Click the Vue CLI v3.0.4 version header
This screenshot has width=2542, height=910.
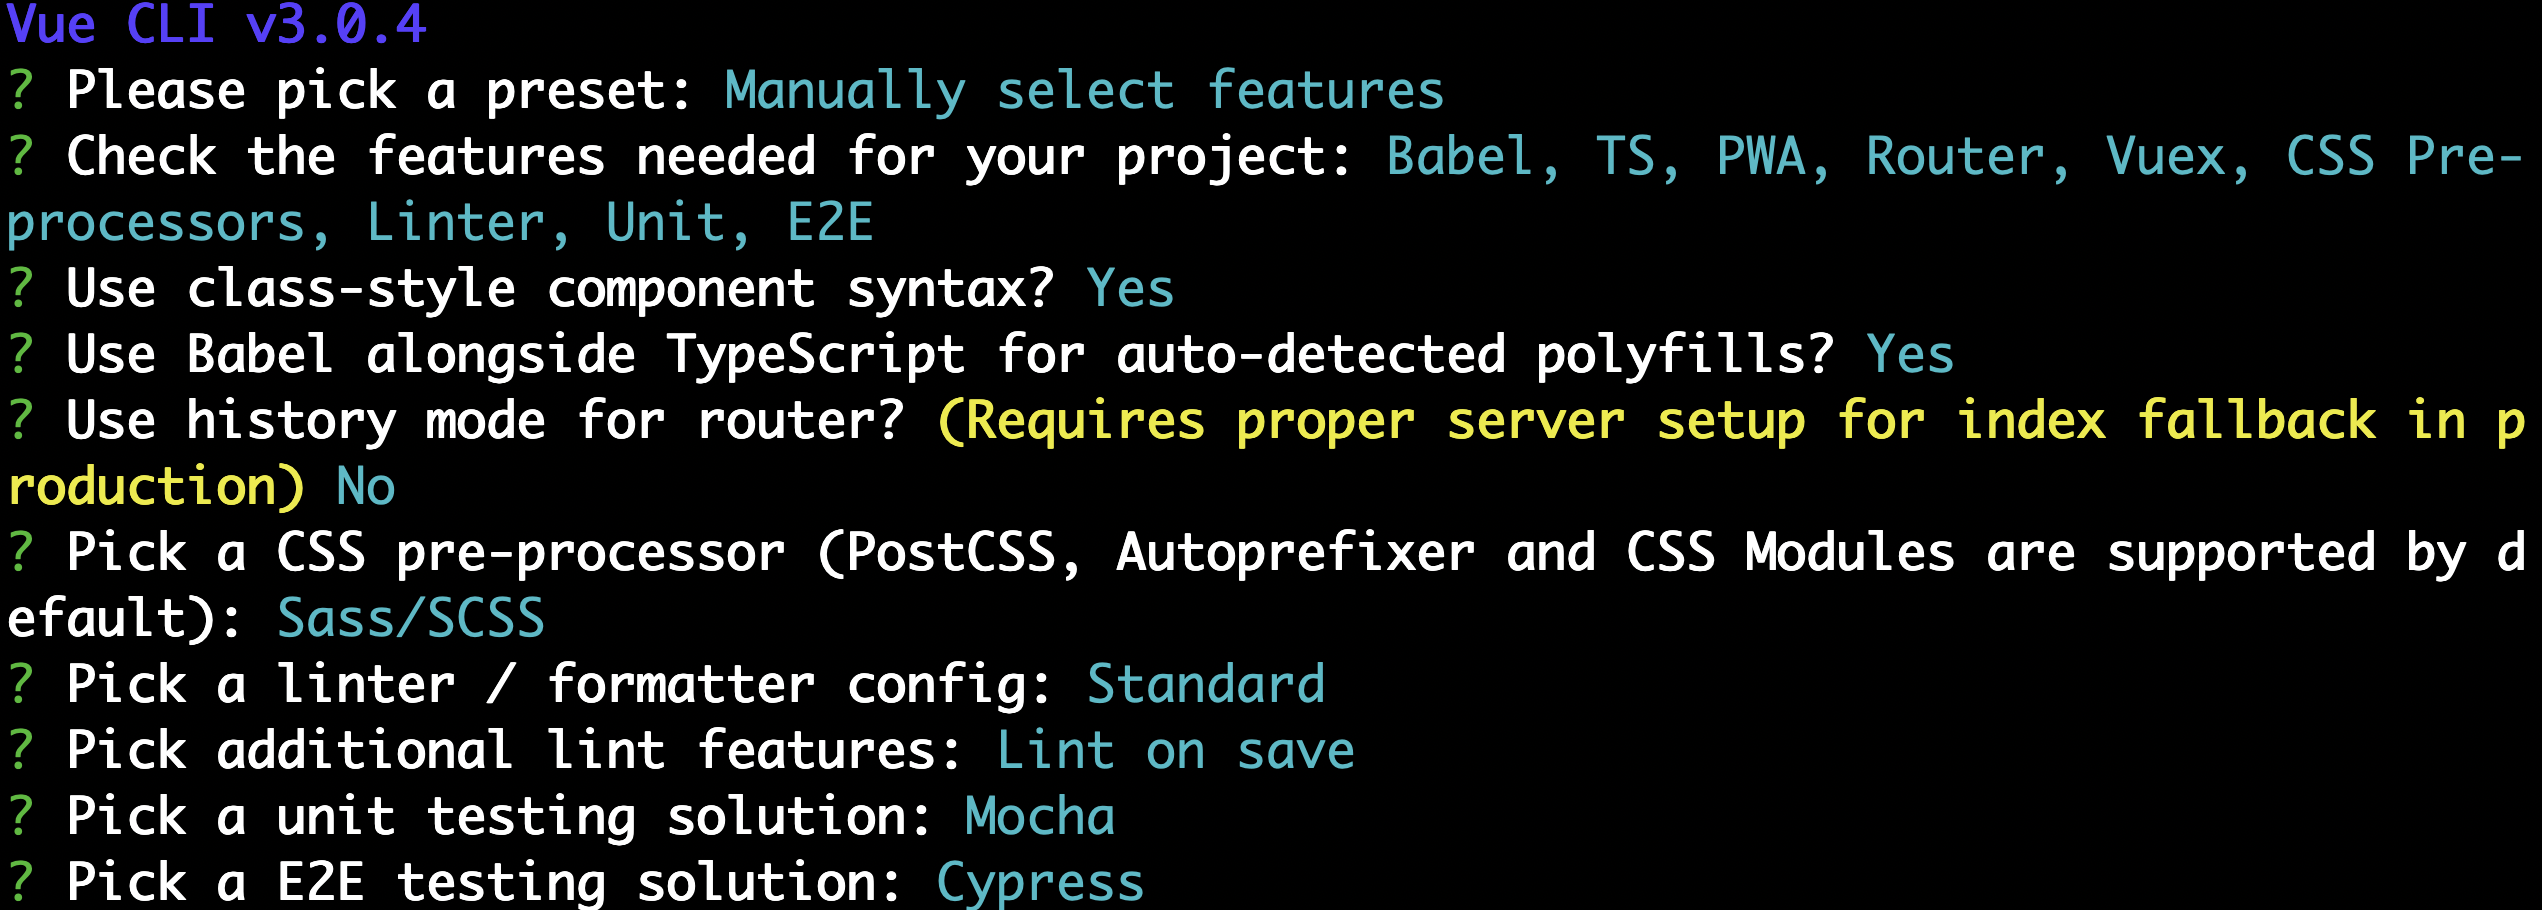coord(216,24)
